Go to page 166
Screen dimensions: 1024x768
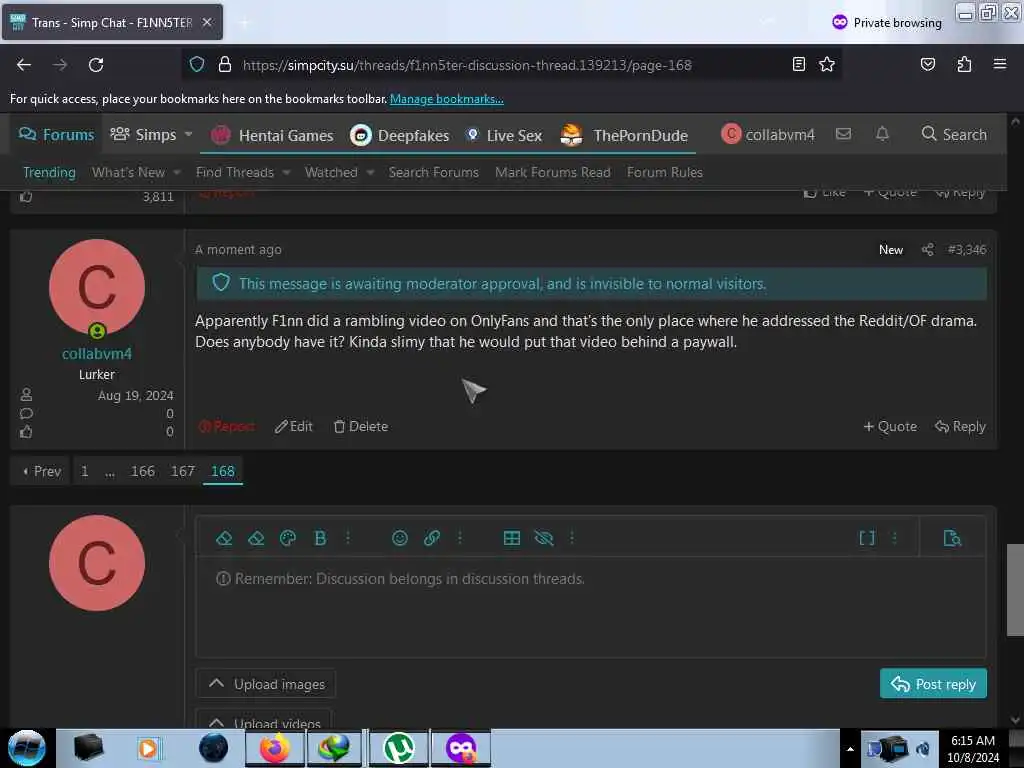click(x=143, y=471)
